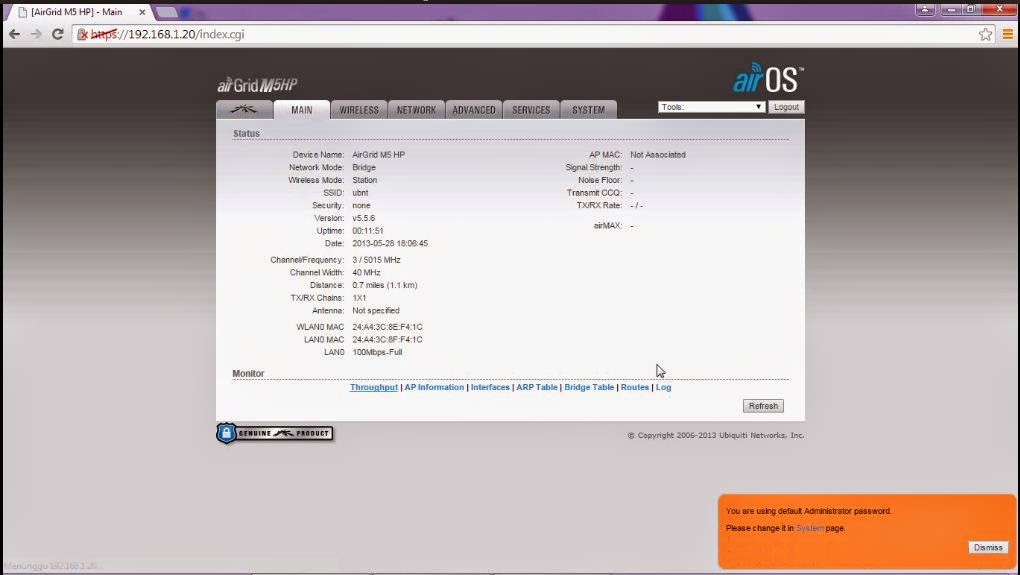
Task: Go to the ADVANCED tab
Action: (x=474, y=110)
